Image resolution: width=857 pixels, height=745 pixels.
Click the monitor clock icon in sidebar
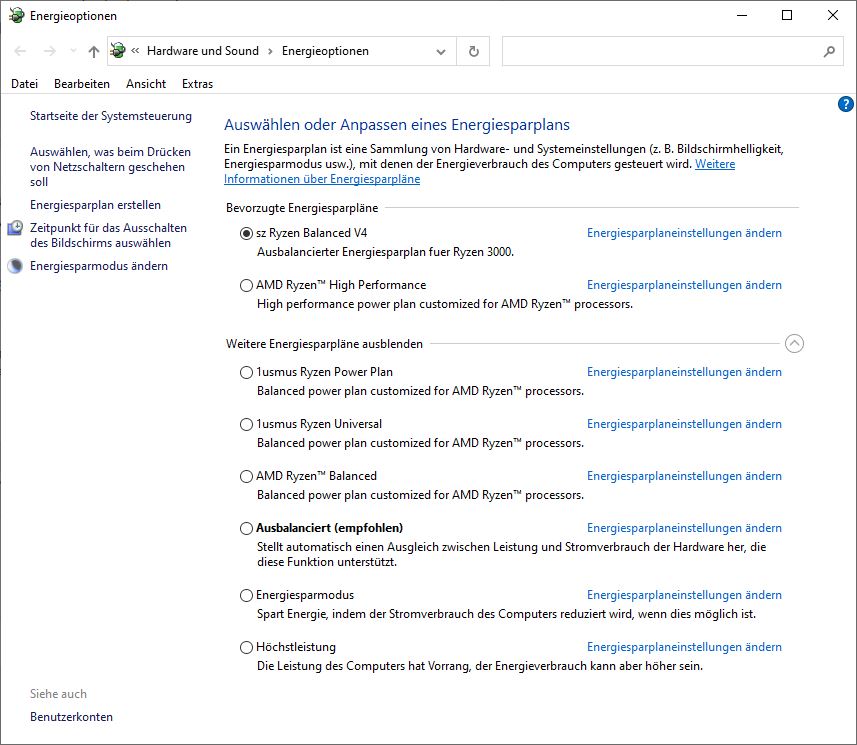click(x=15, y=228)
